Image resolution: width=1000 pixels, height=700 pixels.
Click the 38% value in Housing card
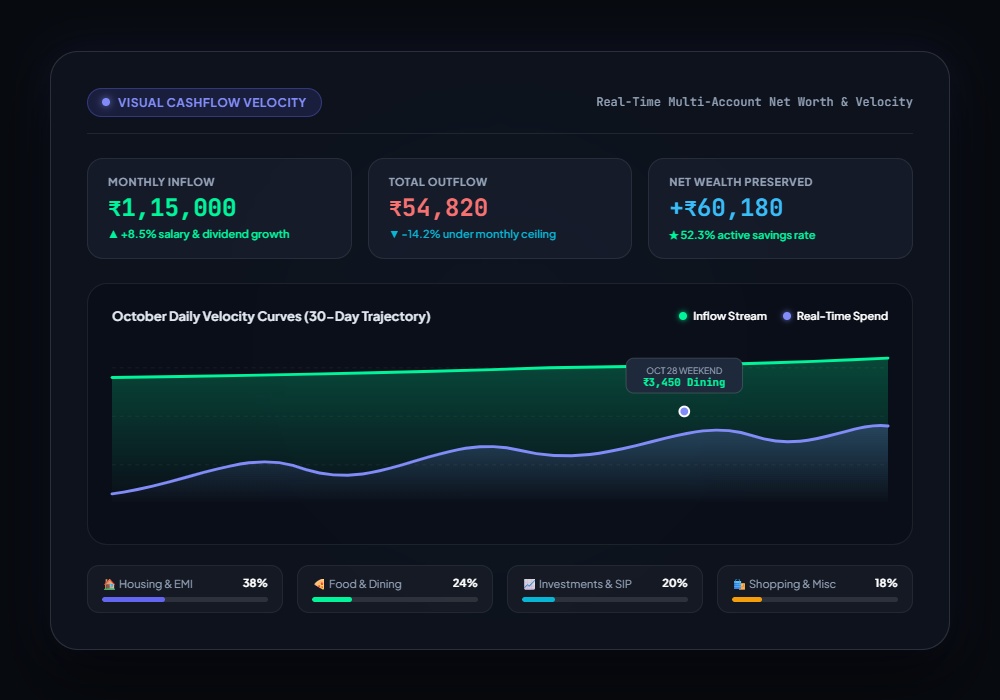pyautogui.click(x=255, y=583)
